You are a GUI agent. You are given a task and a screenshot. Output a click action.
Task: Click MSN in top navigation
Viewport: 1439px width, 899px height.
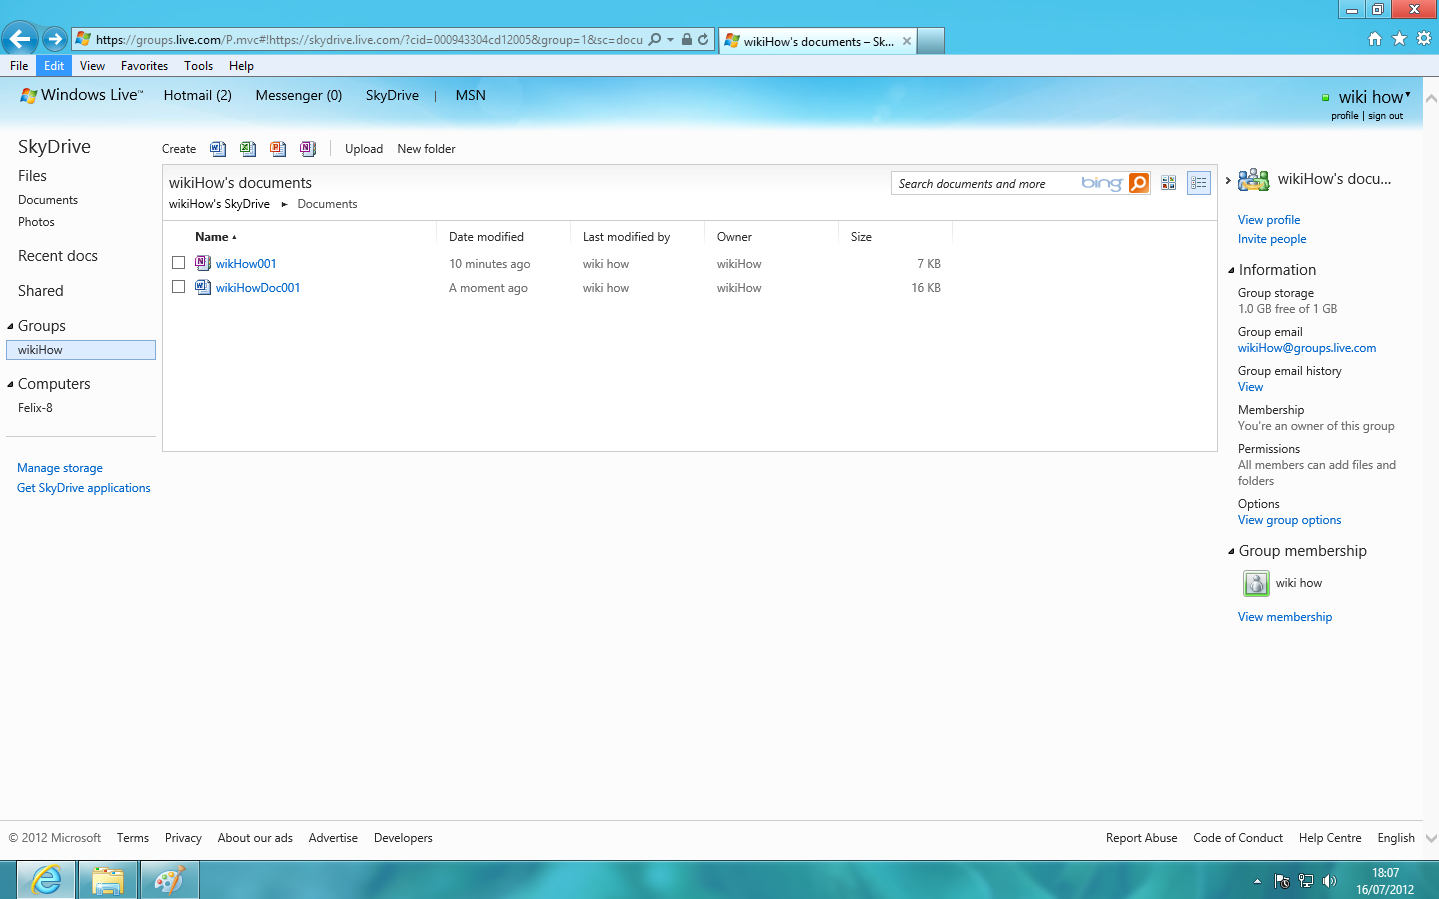coord(470,95)
